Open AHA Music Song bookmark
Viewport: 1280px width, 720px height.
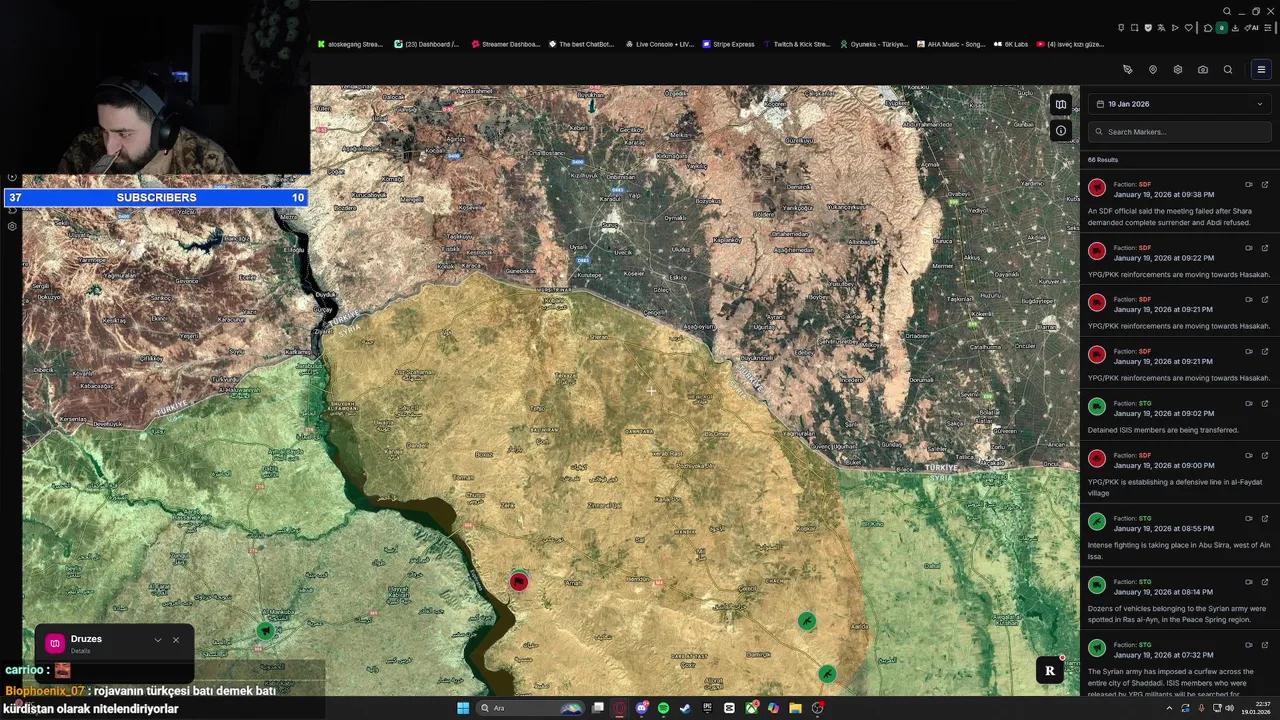pyautogui.click(x=951, y=44)
